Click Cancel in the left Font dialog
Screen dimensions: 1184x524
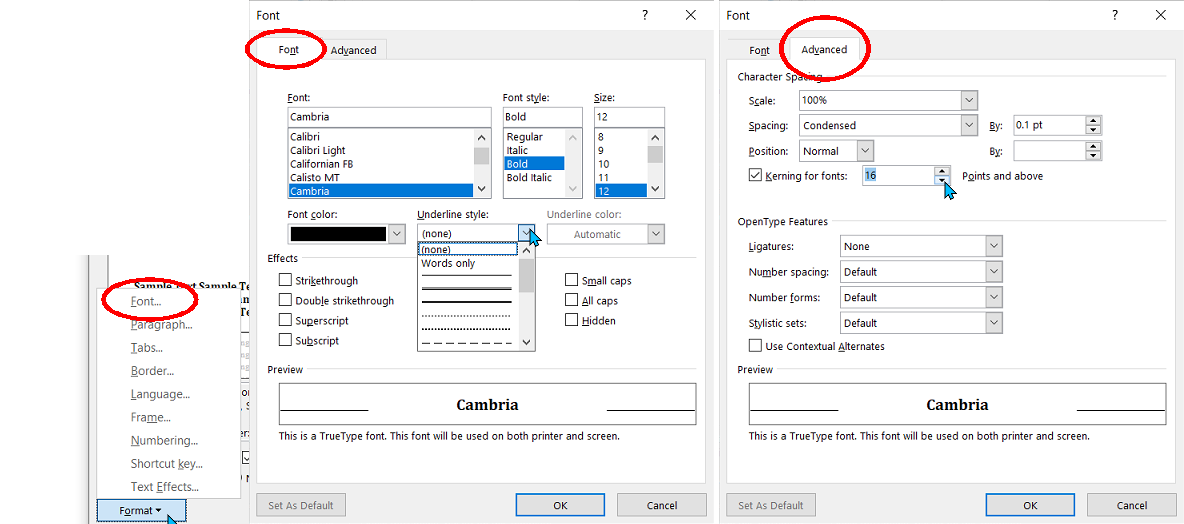click(661, 505)
